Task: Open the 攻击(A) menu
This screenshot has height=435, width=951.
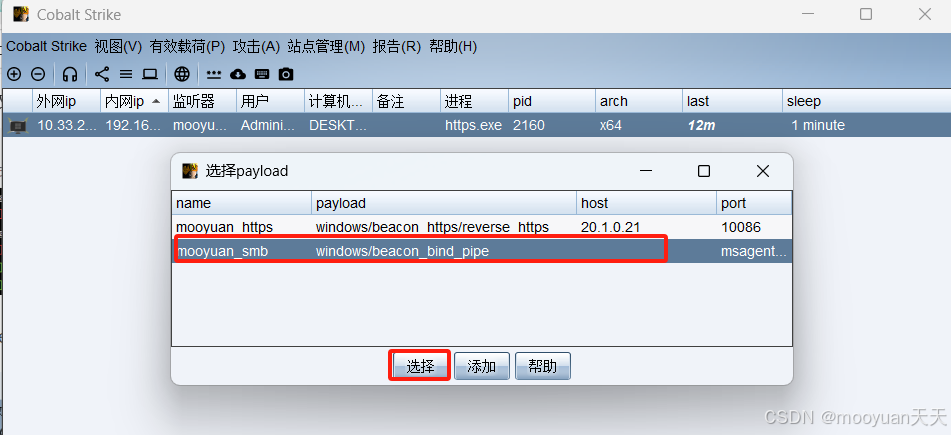Action: click(x=257, y=46)
